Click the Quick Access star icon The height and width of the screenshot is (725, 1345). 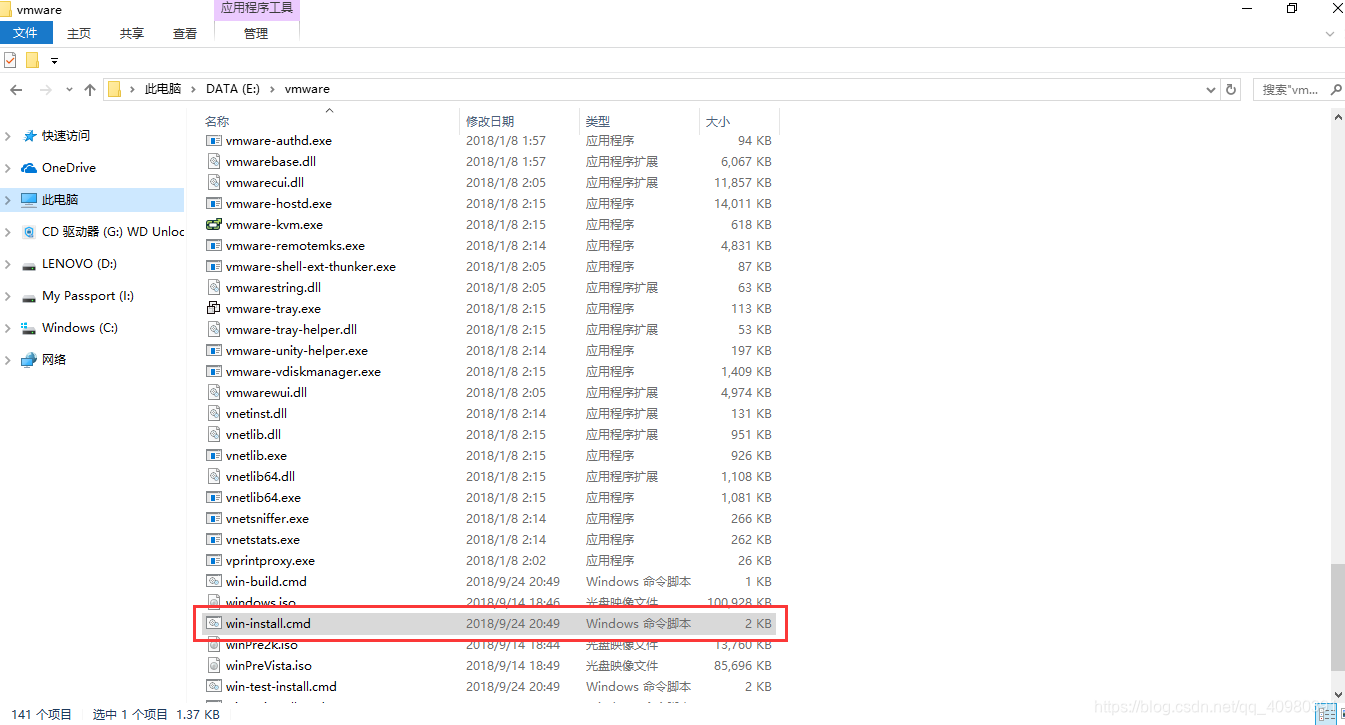tap(29, 136)
